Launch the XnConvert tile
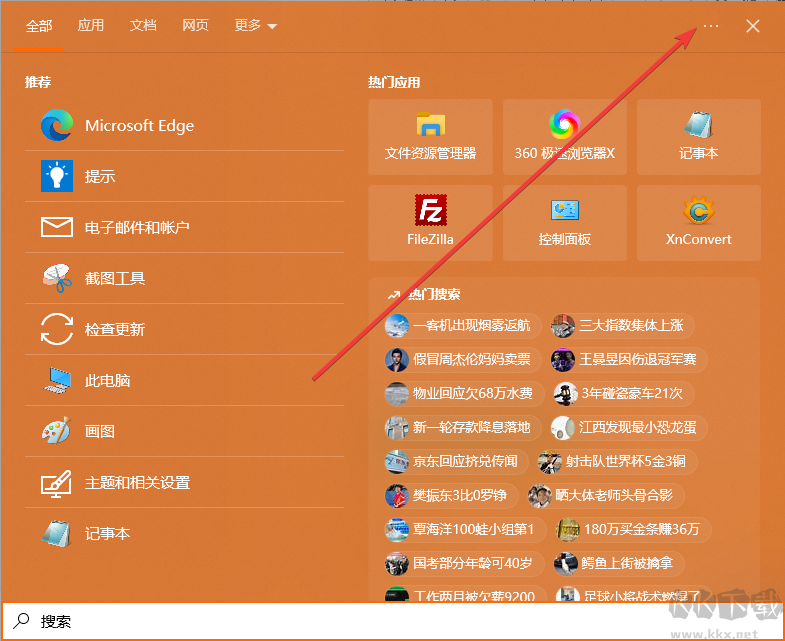785x641 pixels. (699, 223)
